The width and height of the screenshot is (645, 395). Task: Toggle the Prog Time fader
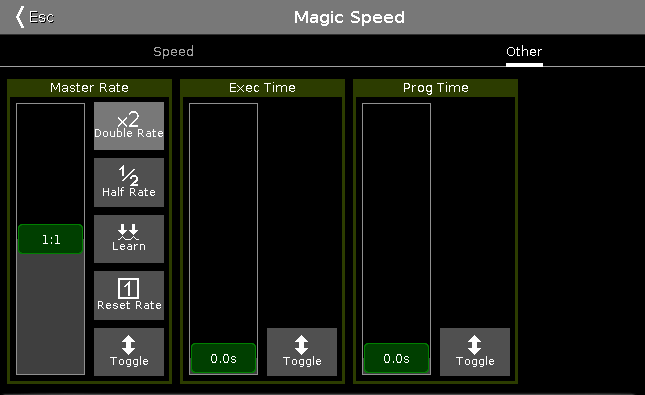(x=475, y=352)
